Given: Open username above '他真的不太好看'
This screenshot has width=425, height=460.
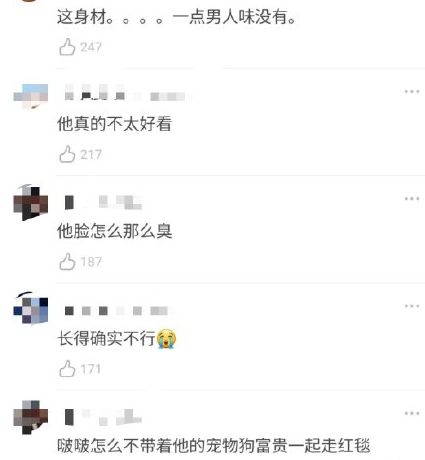Looking at the screenshot, I should click(125, 92).
